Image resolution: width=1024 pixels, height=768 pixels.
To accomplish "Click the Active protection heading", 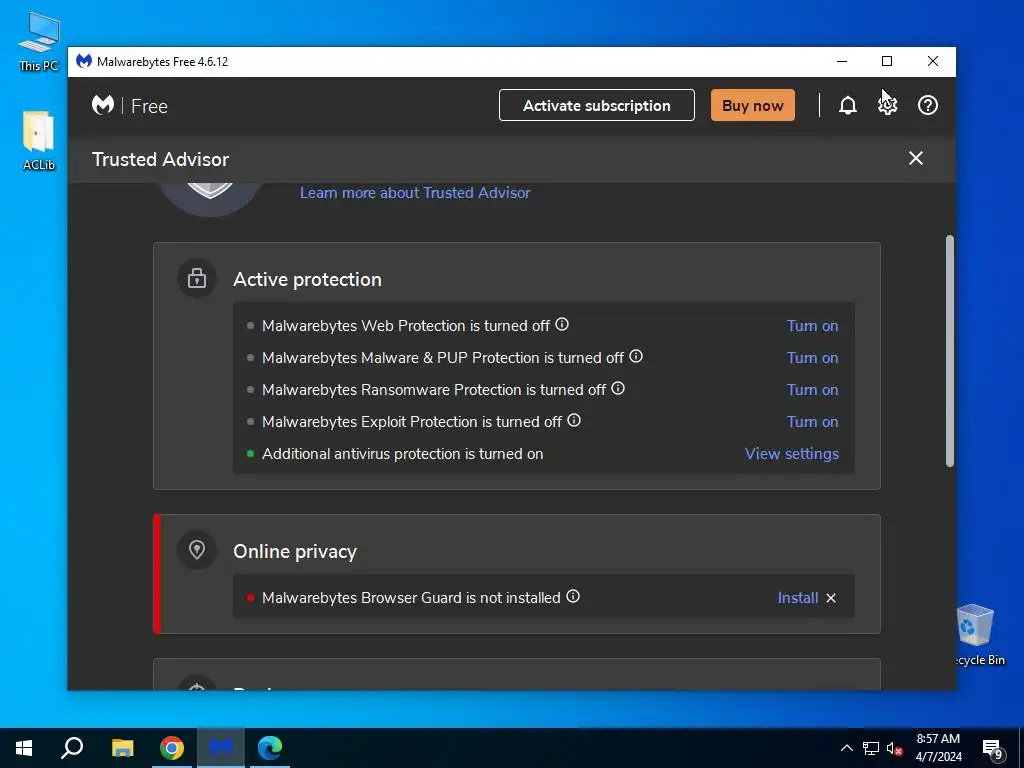I will point(308,279).
